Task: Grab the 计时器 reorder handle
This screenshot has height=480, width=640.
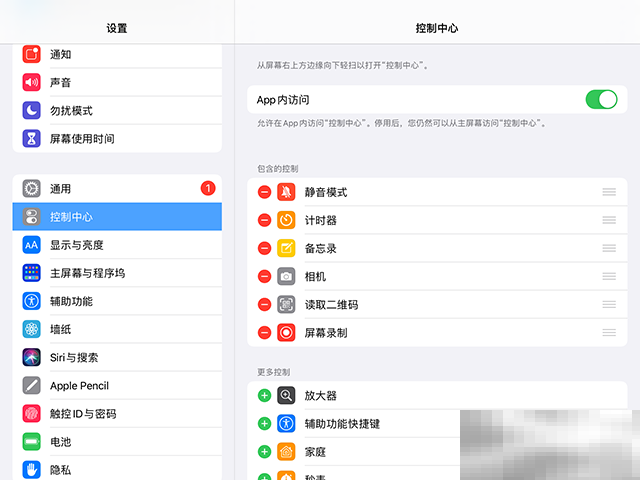Action: point(609,220)
